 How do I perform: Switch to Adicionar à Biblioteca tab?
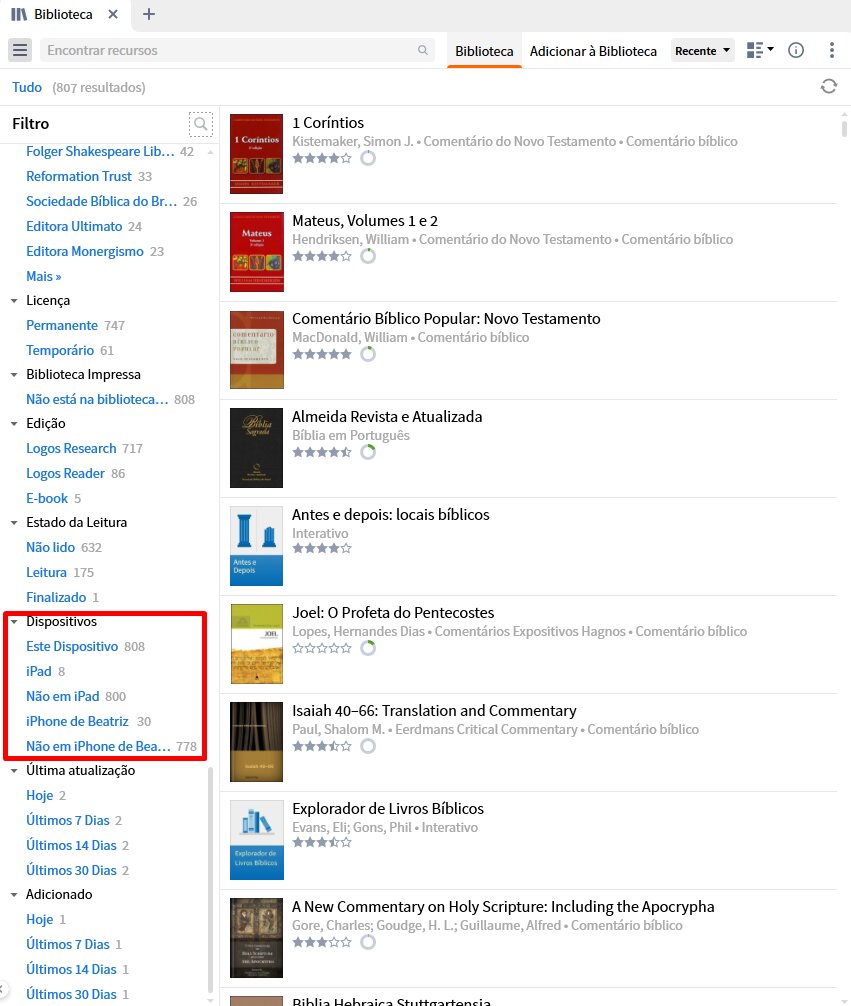(x=593, y=51)
